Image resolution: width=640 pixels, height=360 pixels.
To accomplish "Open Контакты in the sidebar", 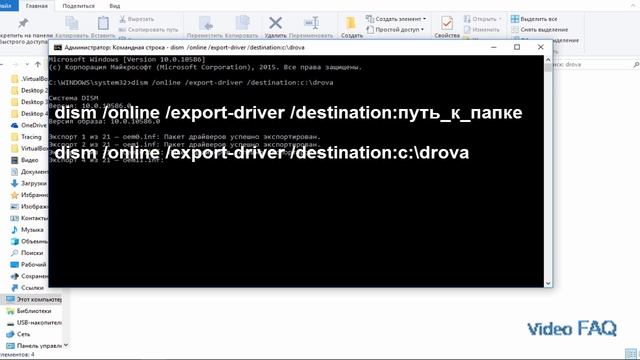I will pos(29,218).
